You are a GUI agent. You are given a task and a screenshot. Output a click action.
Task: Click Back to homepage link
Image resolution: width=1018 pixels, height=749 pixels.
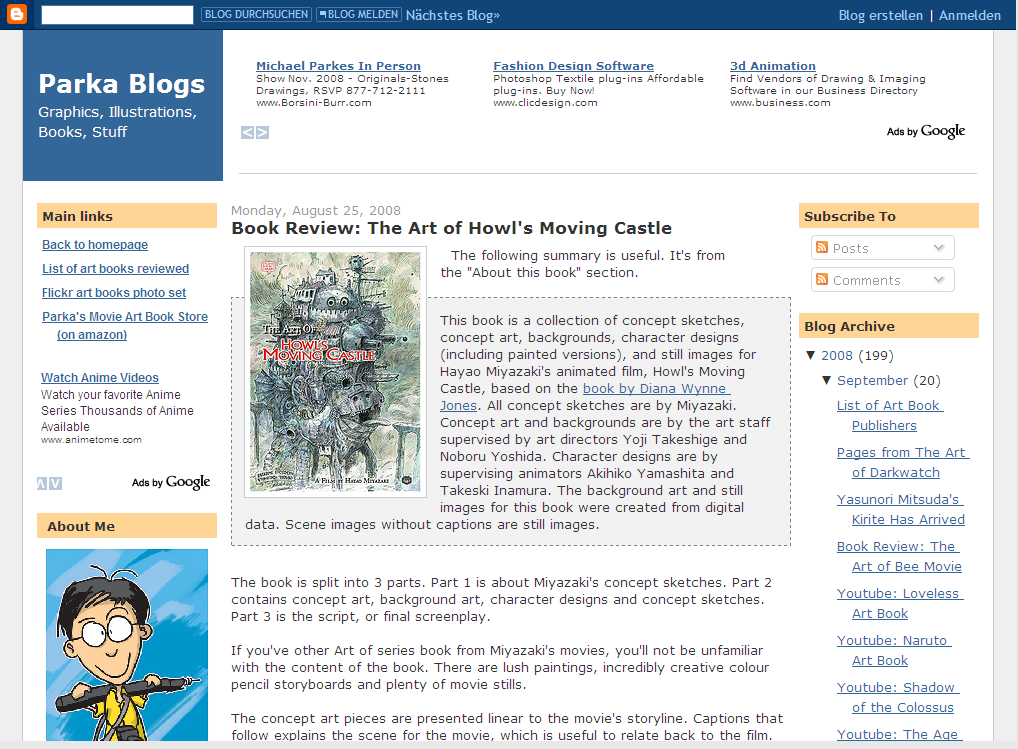[95, 245]
